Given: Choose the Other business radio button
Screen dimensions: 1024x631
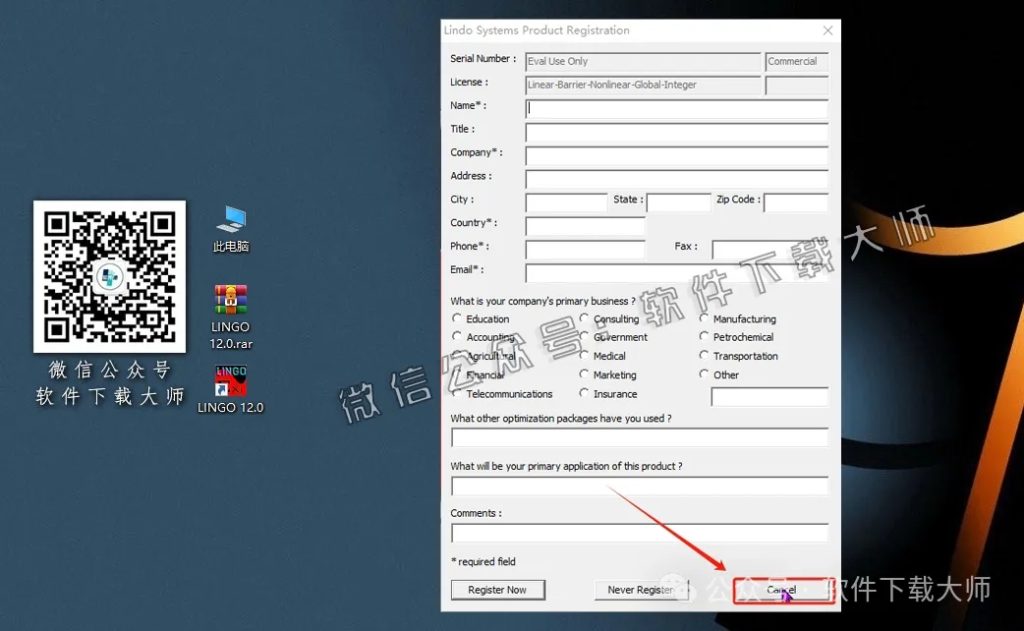Looking at the screenshot, I should pyautogui.click(x=705, y=375).
